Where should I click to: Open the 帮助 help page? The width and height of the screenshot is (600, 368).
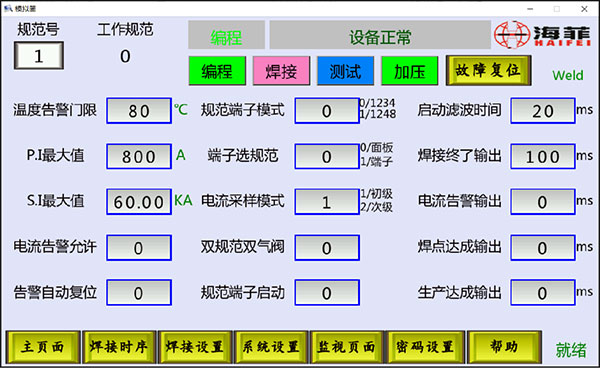pos(505,347)
